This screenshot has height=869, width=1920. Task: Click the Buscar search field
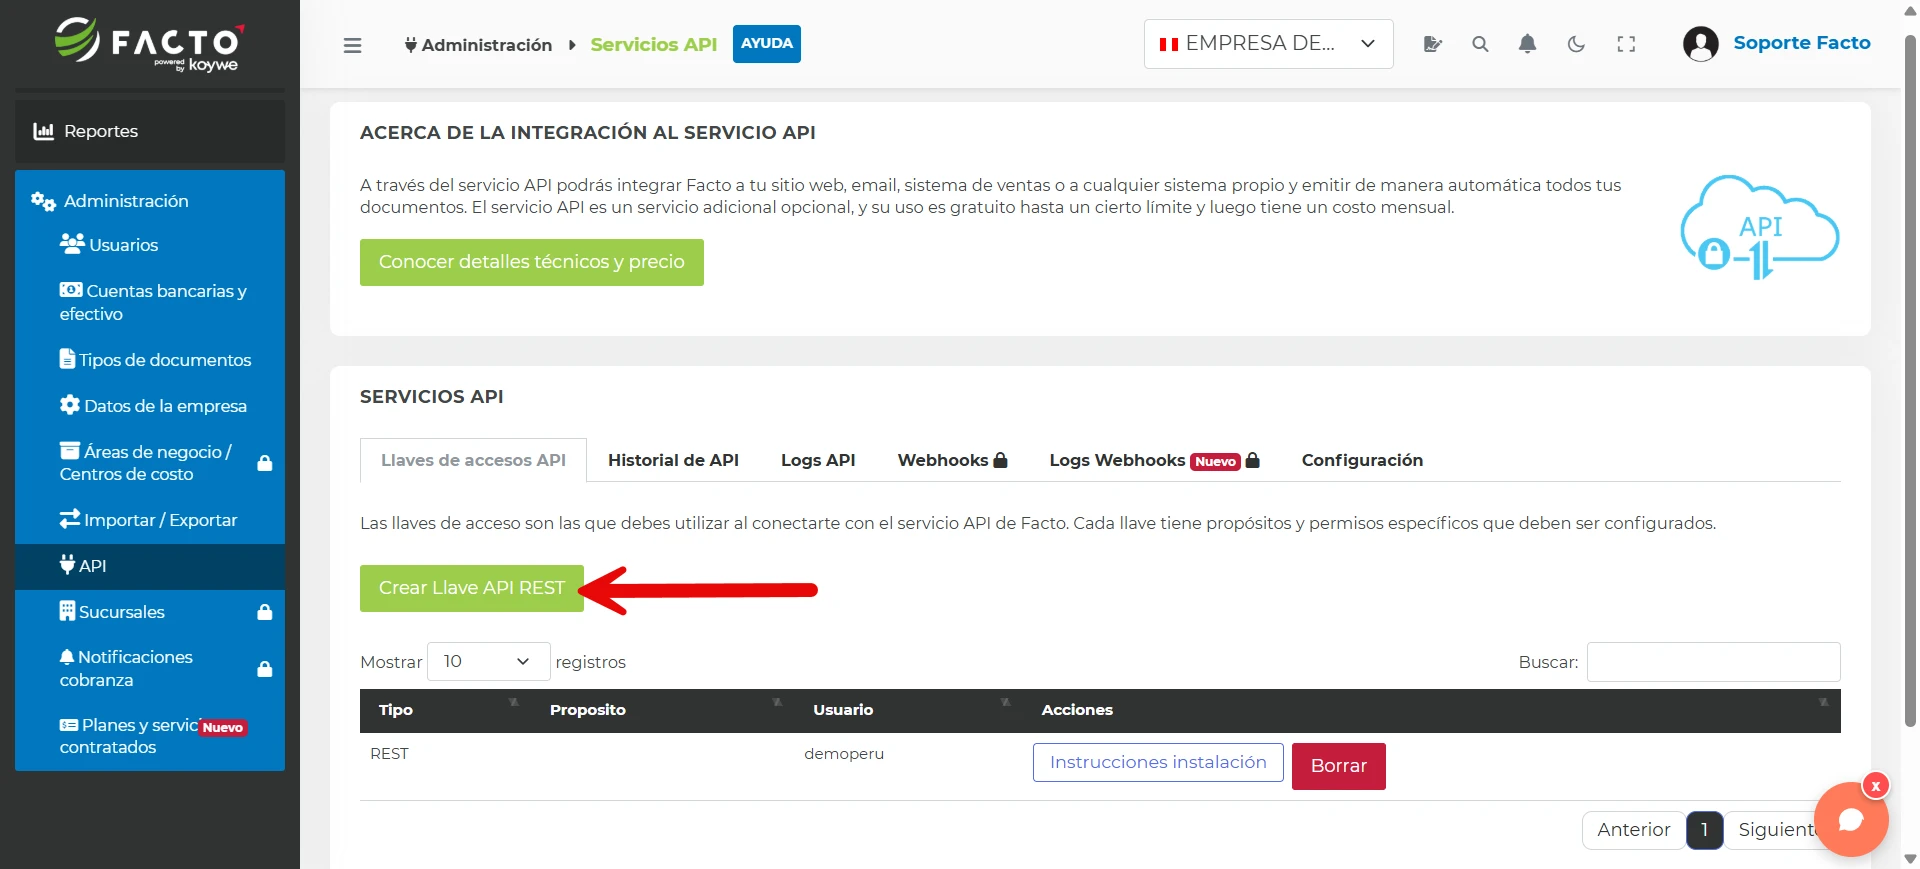click(x=1714, y=662)
